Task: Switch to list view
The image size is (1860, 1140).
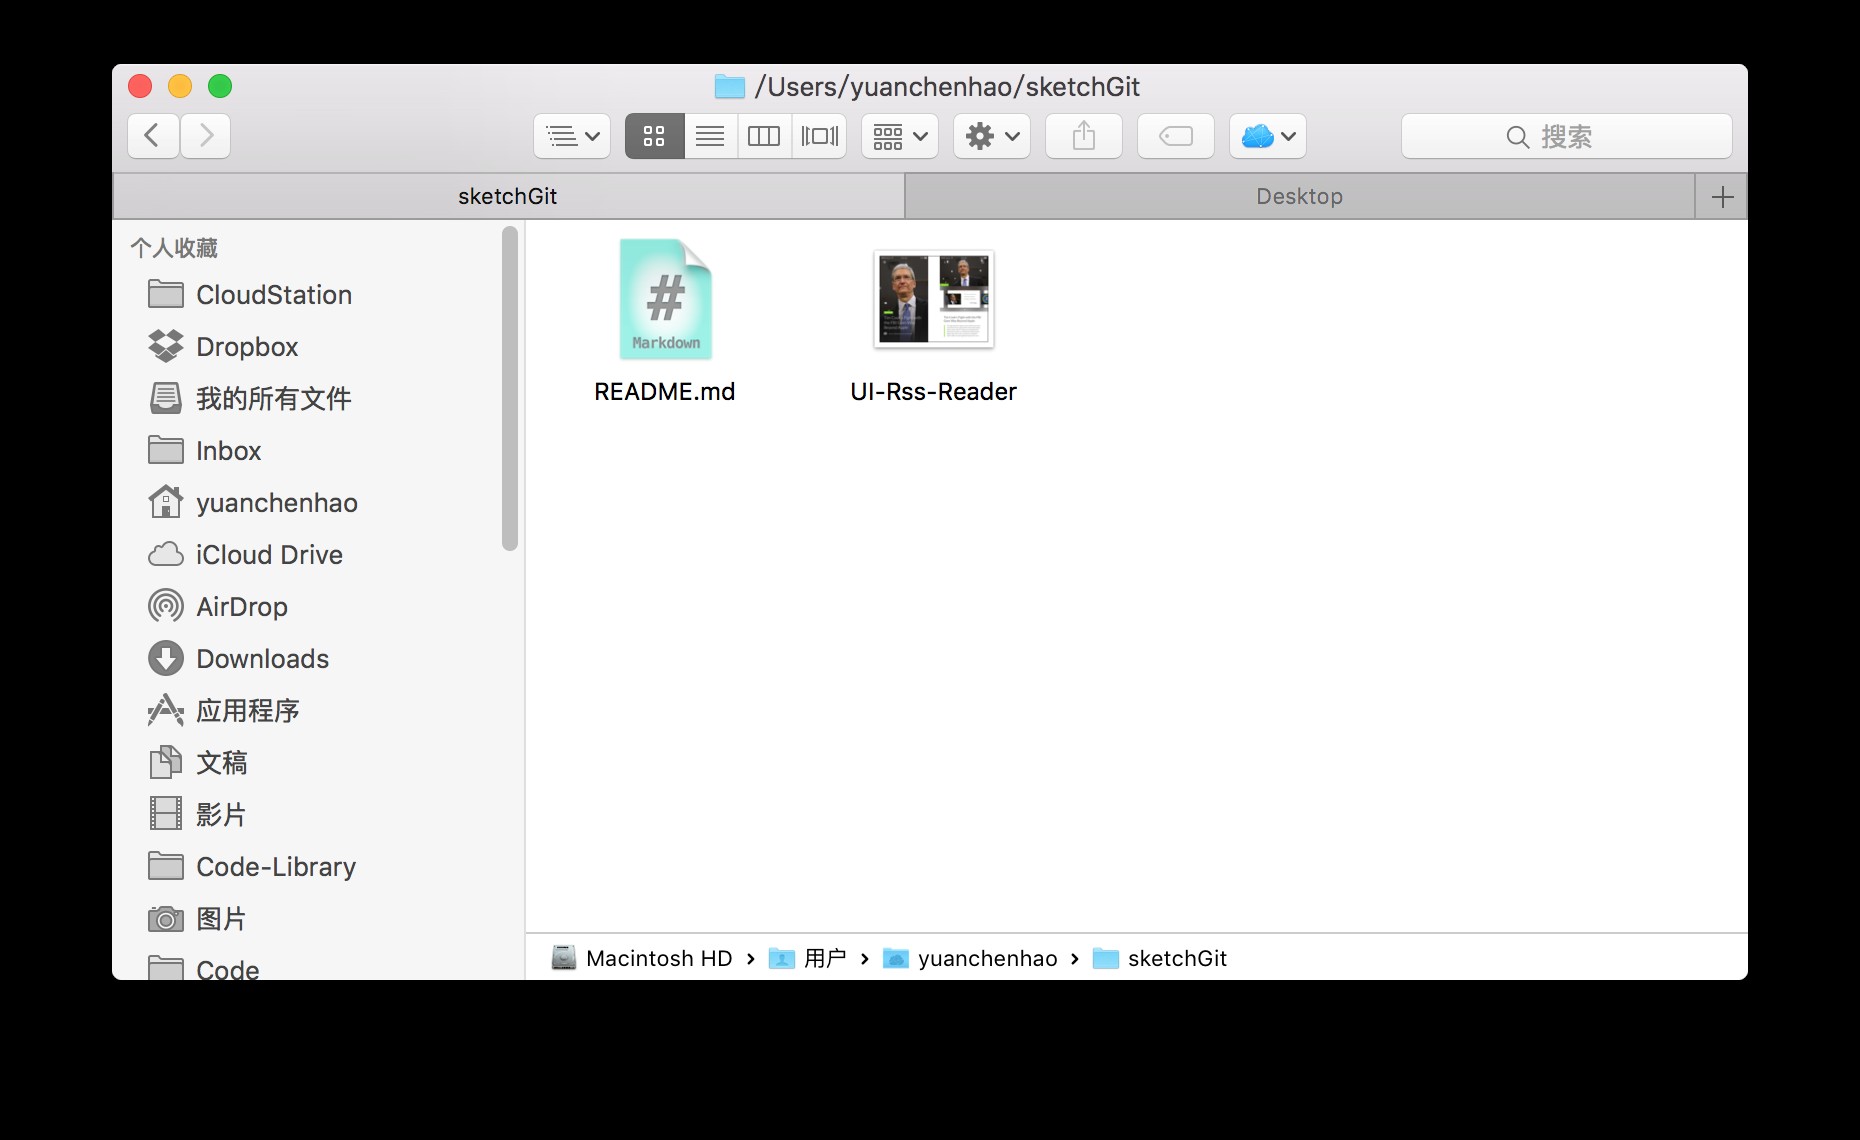Action: pyautogui.click(x=710, y=136)
